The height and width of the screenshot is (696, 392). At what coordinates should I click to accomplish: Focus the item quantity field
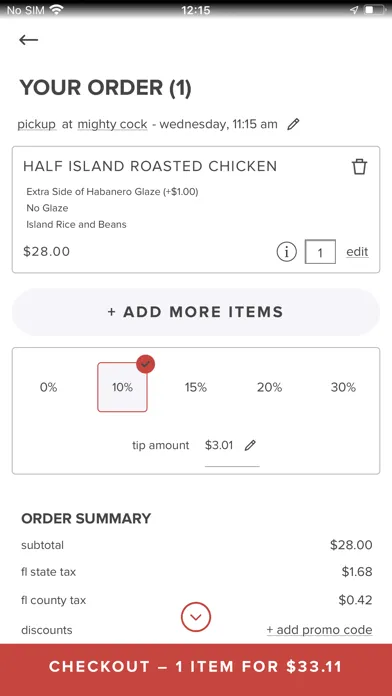click(x=320, y=252)
